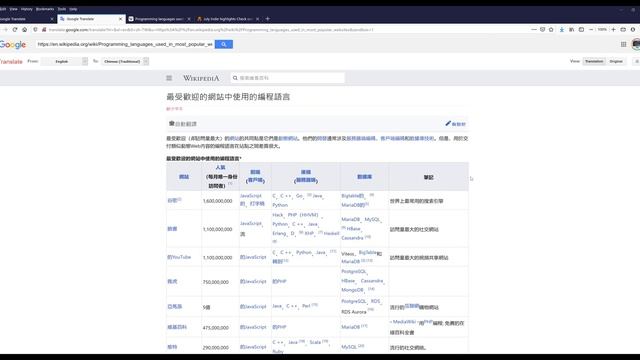This screenshot has height=360, width=640.
Task: Click the forward navigation arrow
Action: point(5,30)
